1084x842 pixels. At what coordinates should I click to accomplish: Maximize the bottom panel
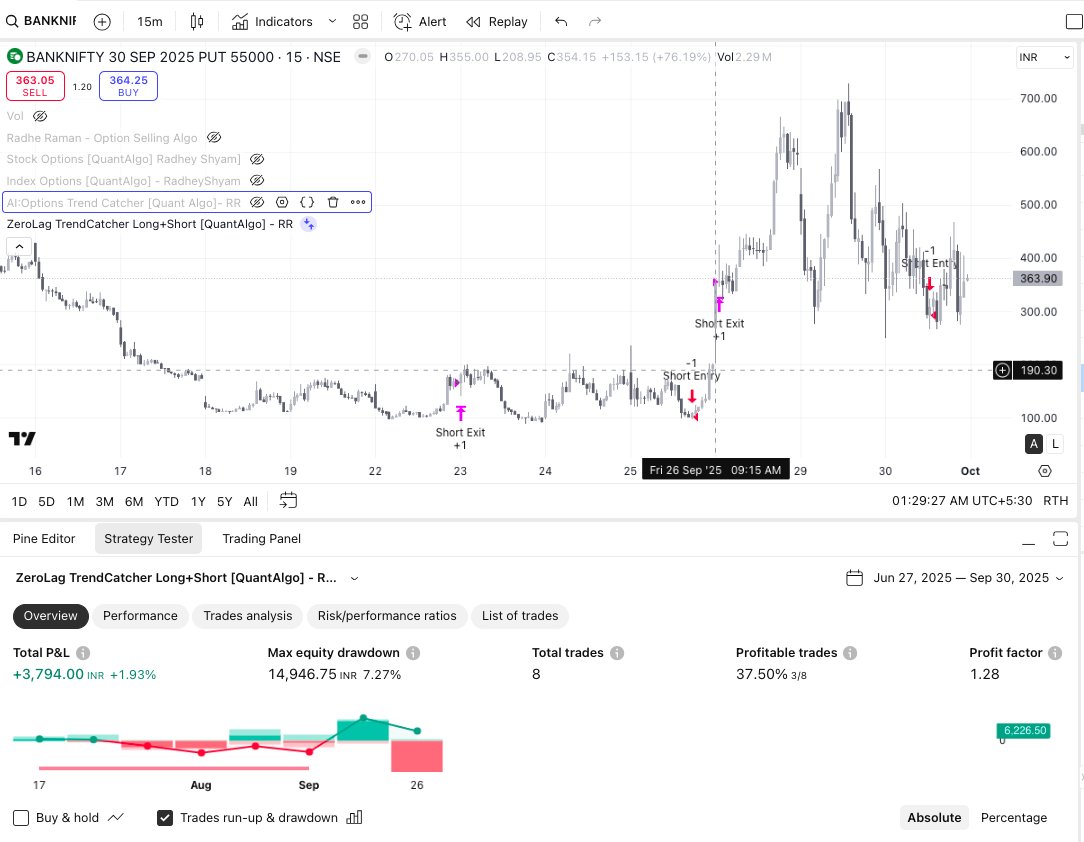pos(1060,539)
